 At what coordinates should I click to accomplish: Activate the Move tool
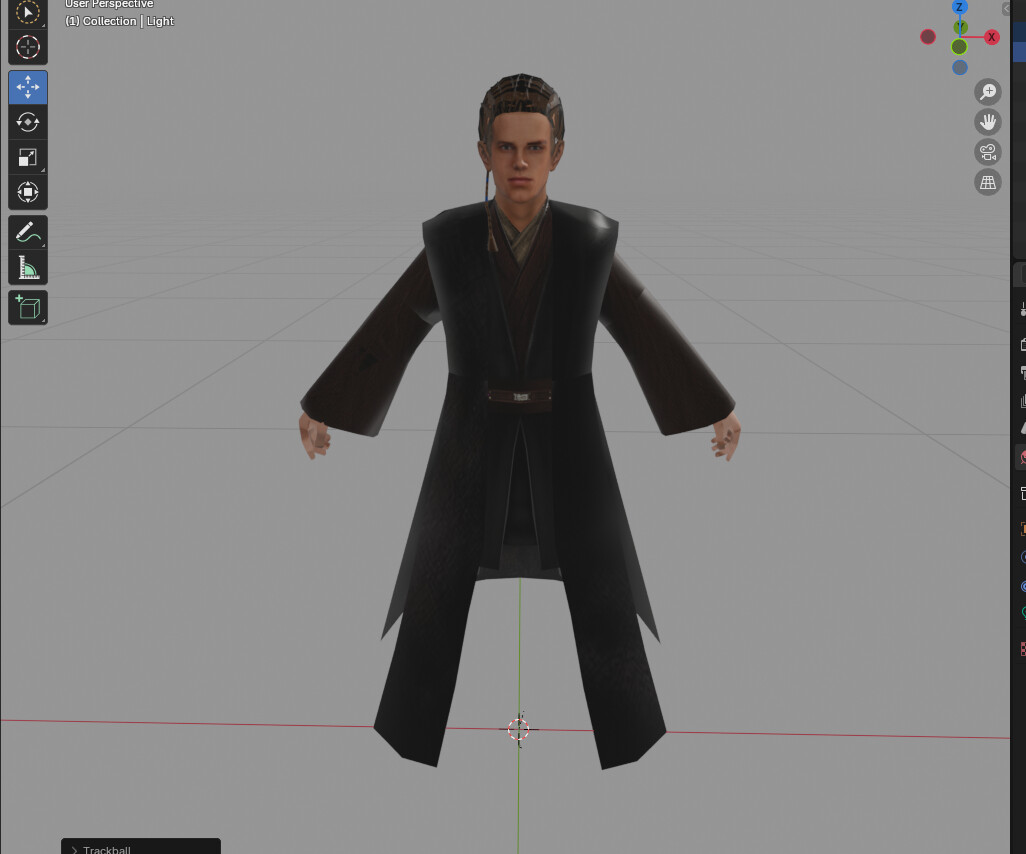point(27,87)
